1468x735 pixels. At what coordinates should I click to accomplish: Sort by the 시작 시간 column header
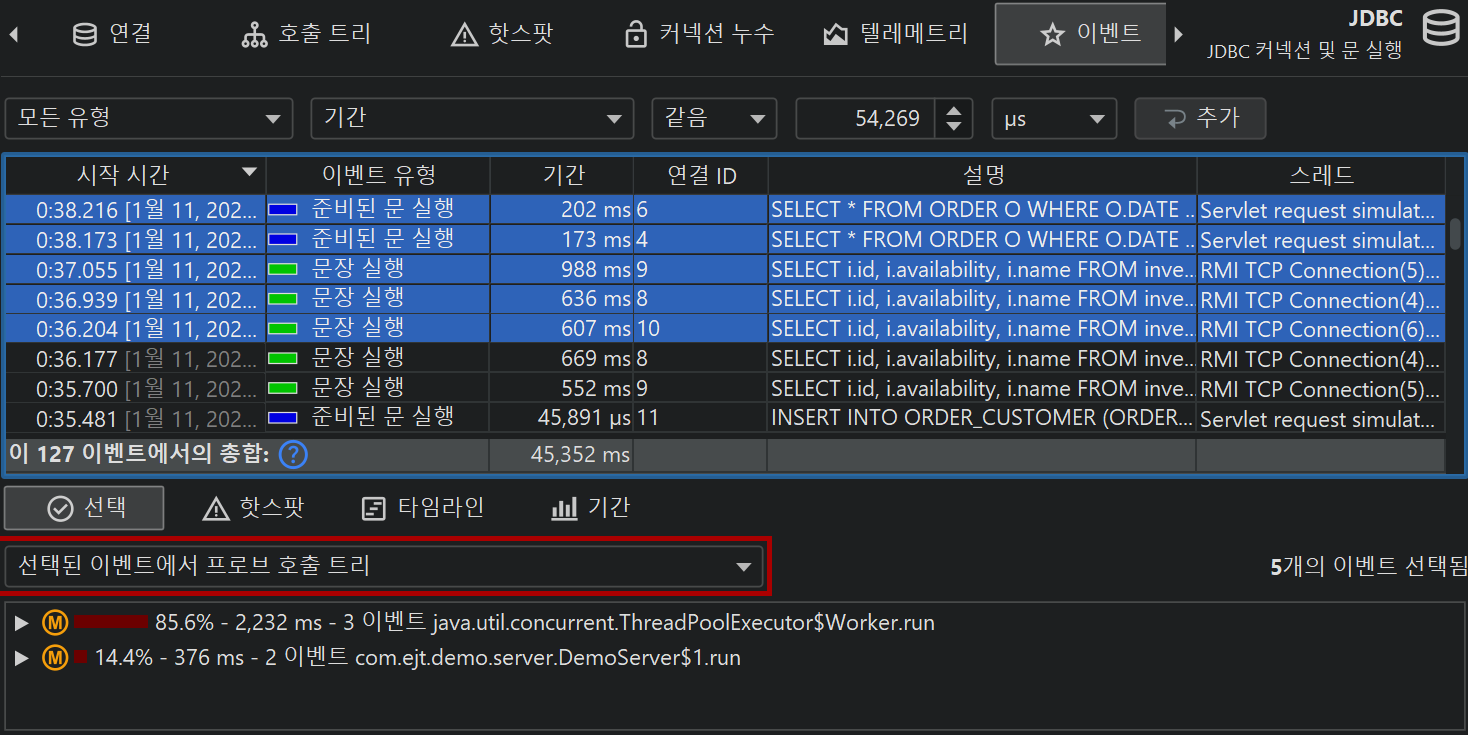pos(135,175)
